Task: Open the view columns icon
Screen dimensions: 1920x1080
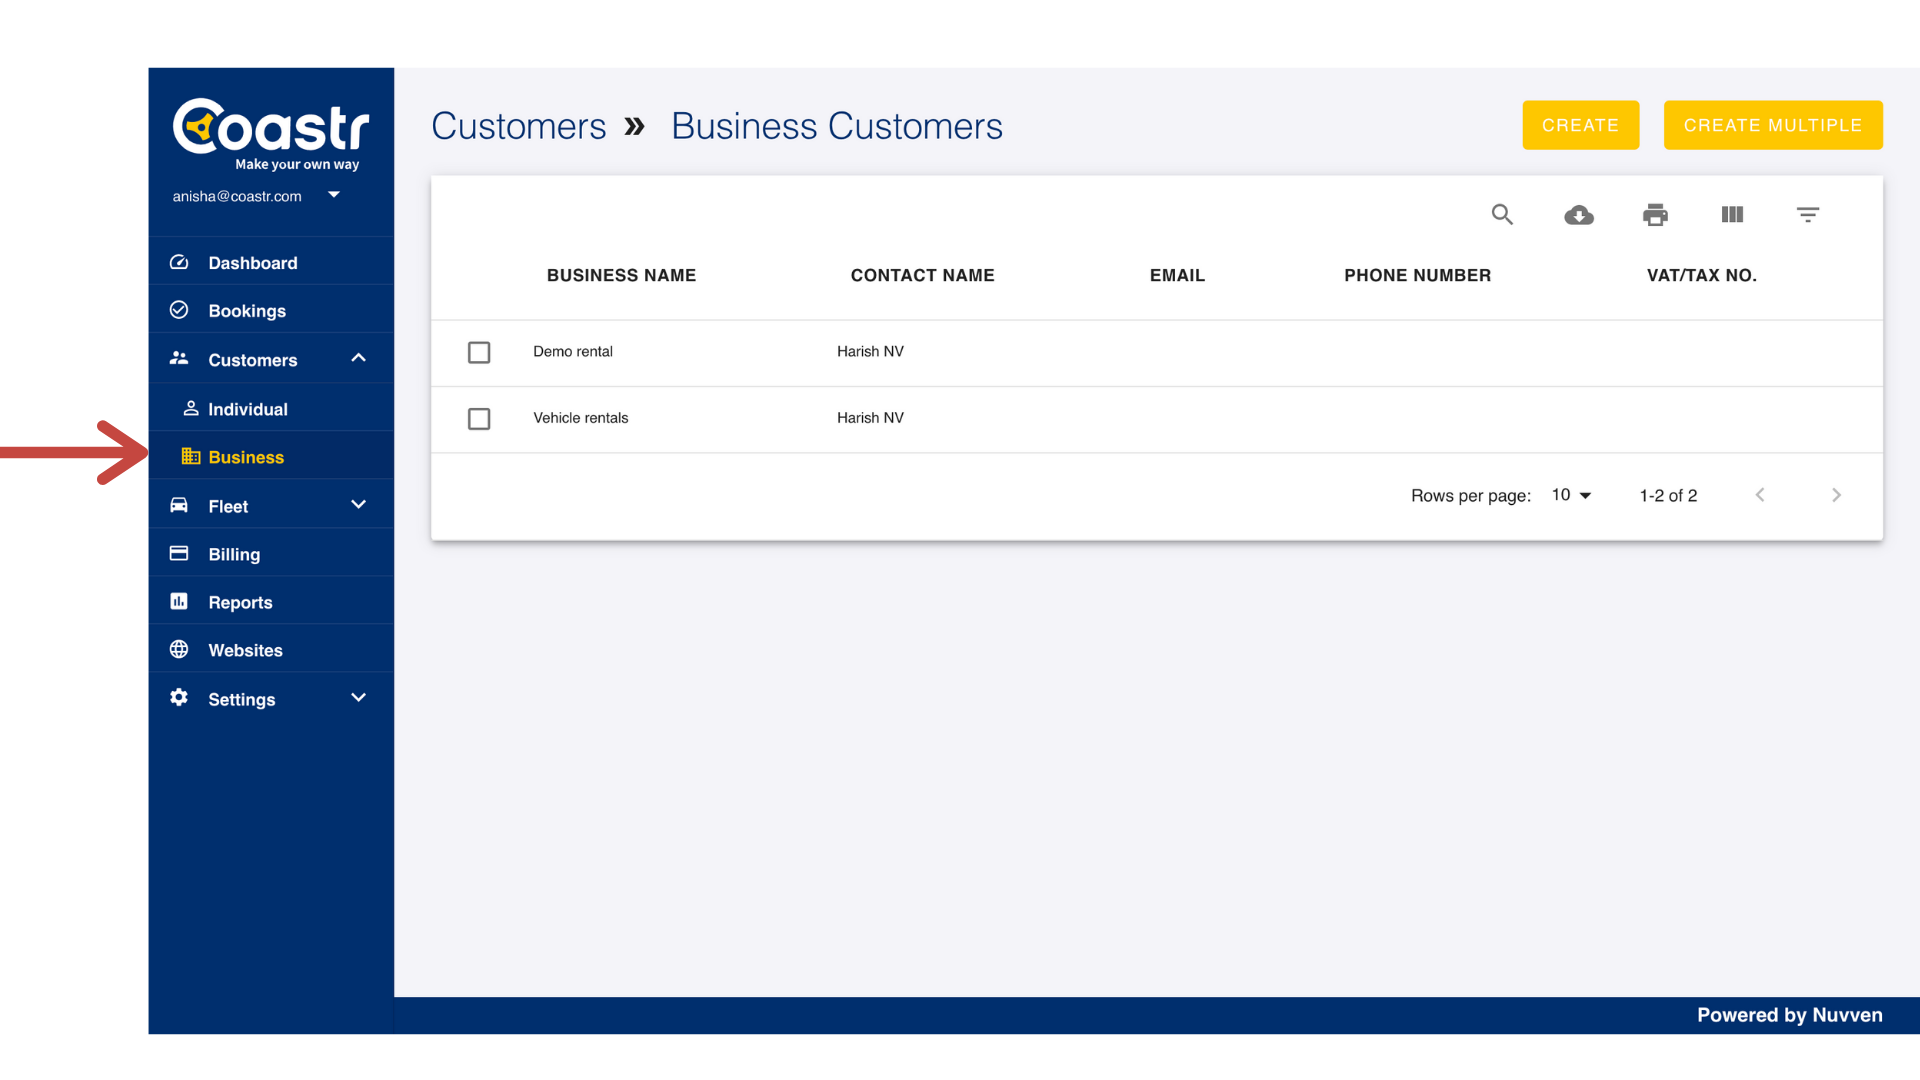Action: click(x=1732, y=215)
